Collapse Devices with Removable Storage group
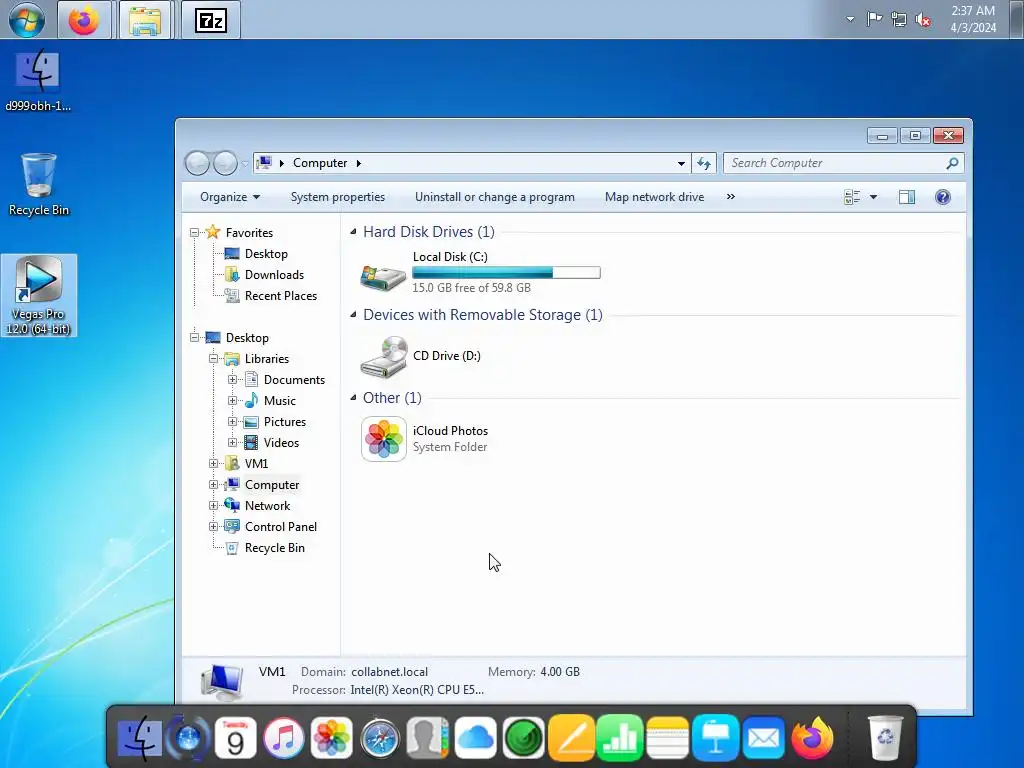 (353, 315)
